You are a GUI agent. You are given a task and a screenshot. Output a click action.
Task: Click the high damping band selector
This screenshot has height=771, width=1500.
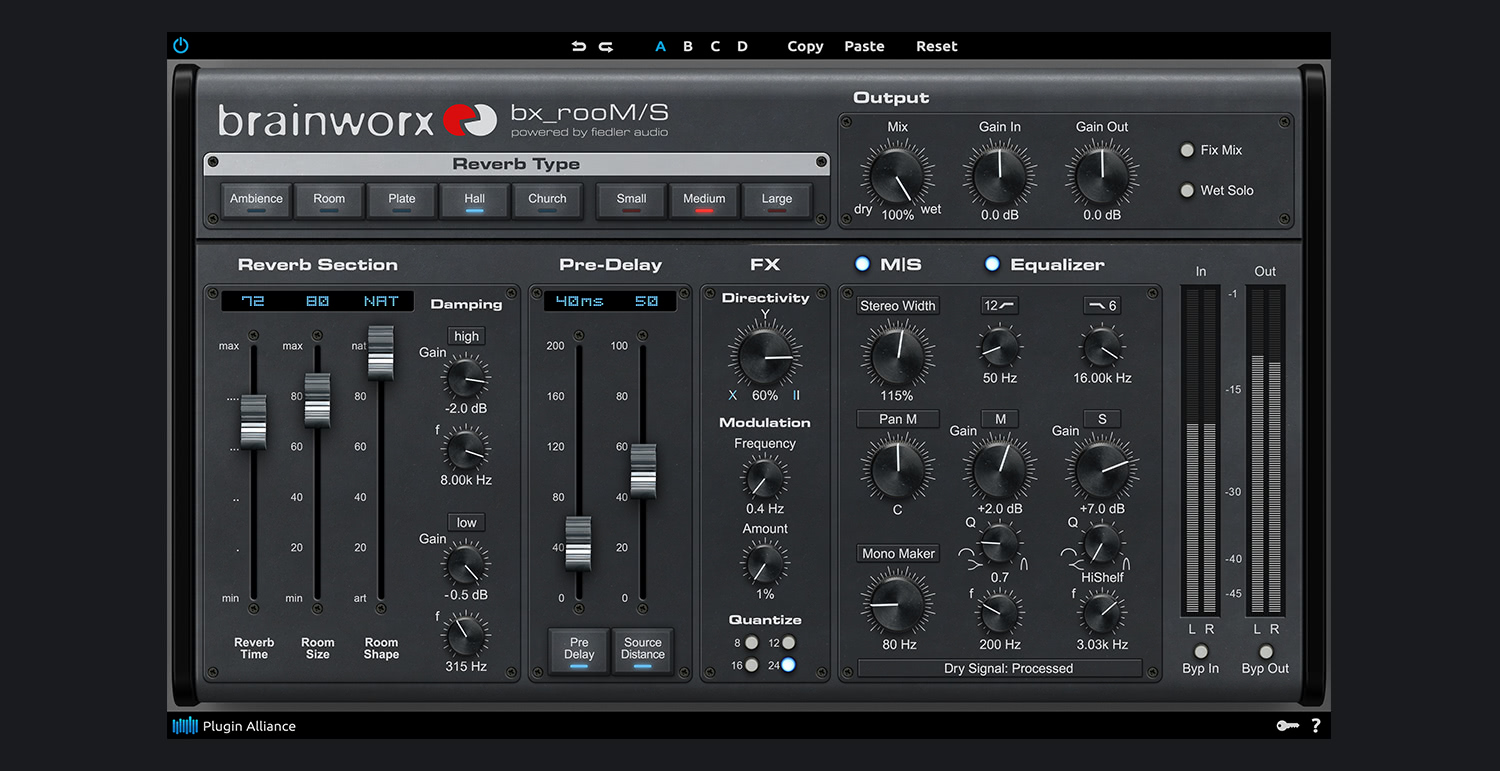pyautogui.click(x=466, y=336)
